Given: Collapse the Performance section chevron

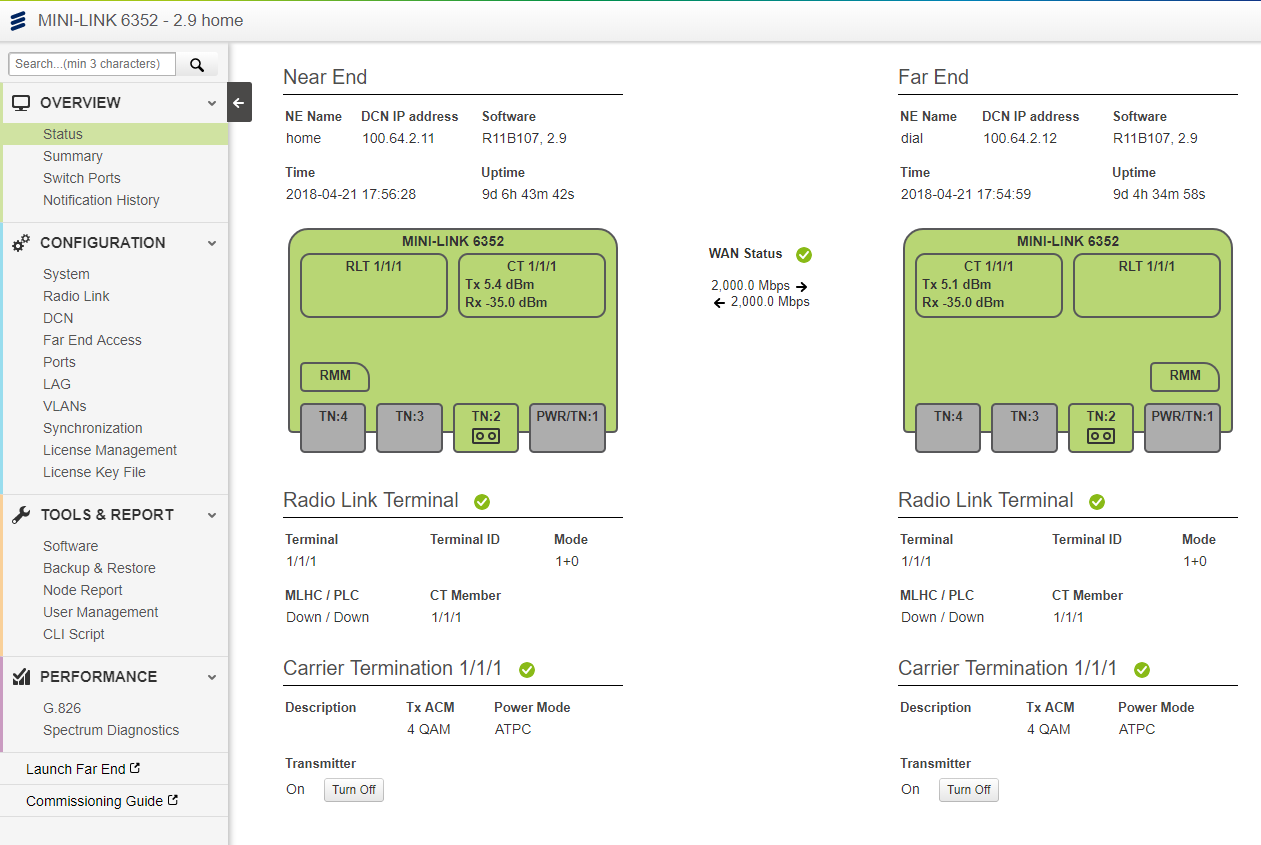Looking at the screenshot, I should [x=211, y=677].
